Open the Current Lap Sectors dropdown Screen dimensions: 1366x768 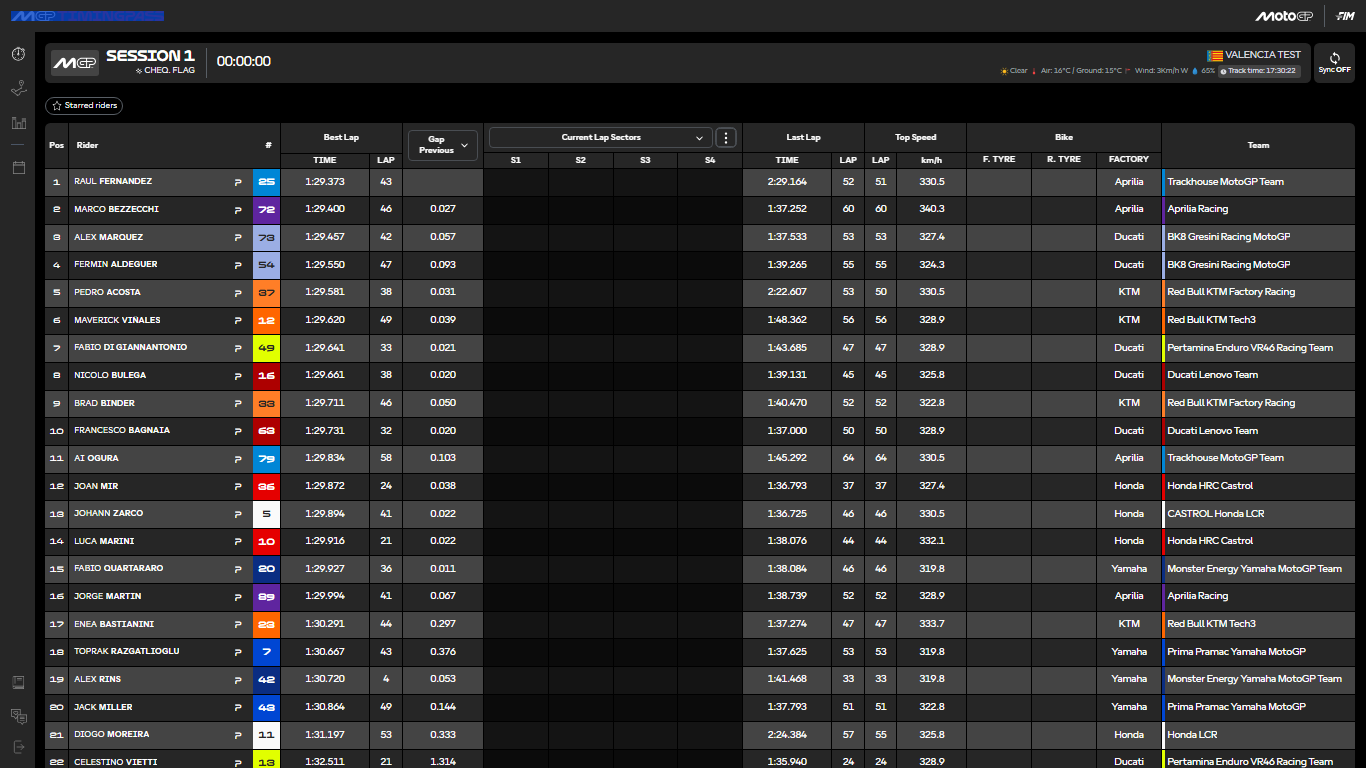pyautogui.click(x=600, y=138)
